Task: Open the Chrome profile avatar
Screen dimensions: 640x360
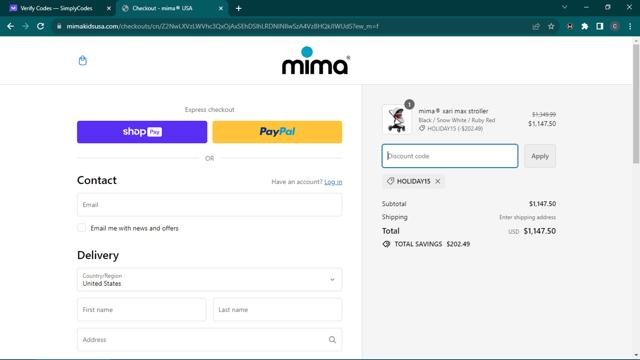Action: (x=615, y=27)
